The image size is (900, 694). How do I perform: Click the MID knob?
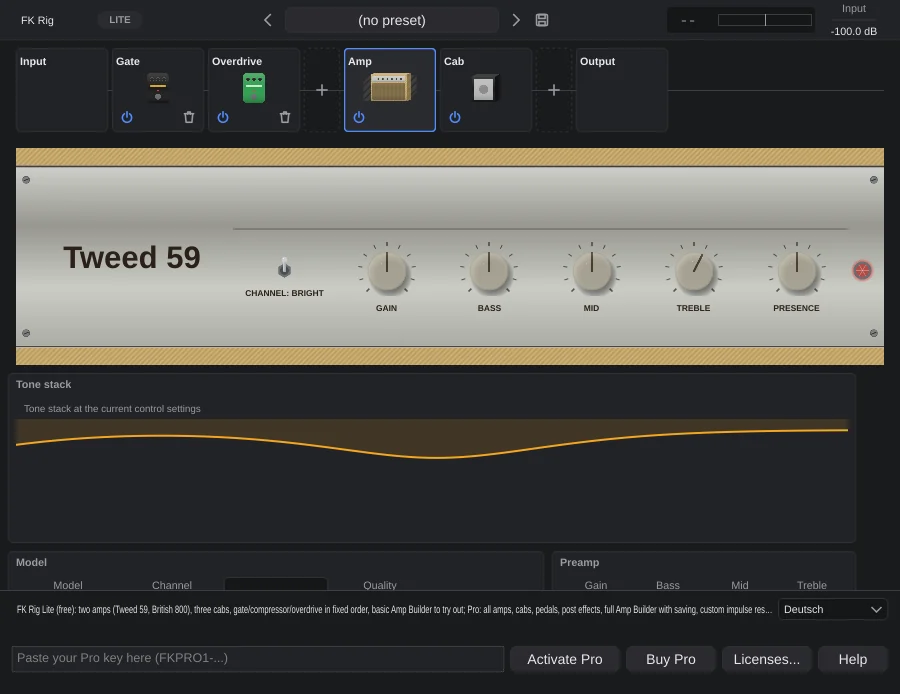(x=592, y=271)
